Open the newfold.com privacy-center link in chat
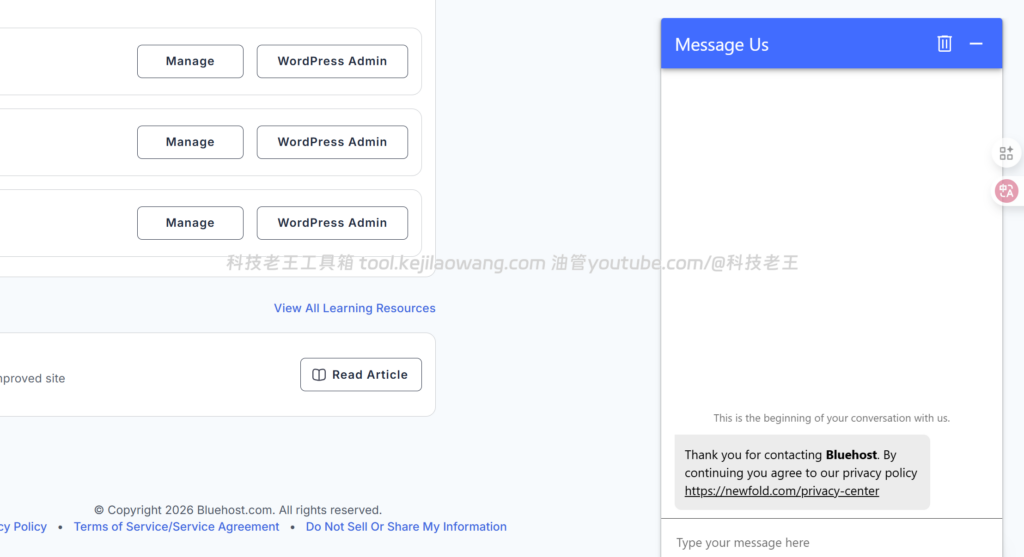1024x557 pixels. point(782,491)
